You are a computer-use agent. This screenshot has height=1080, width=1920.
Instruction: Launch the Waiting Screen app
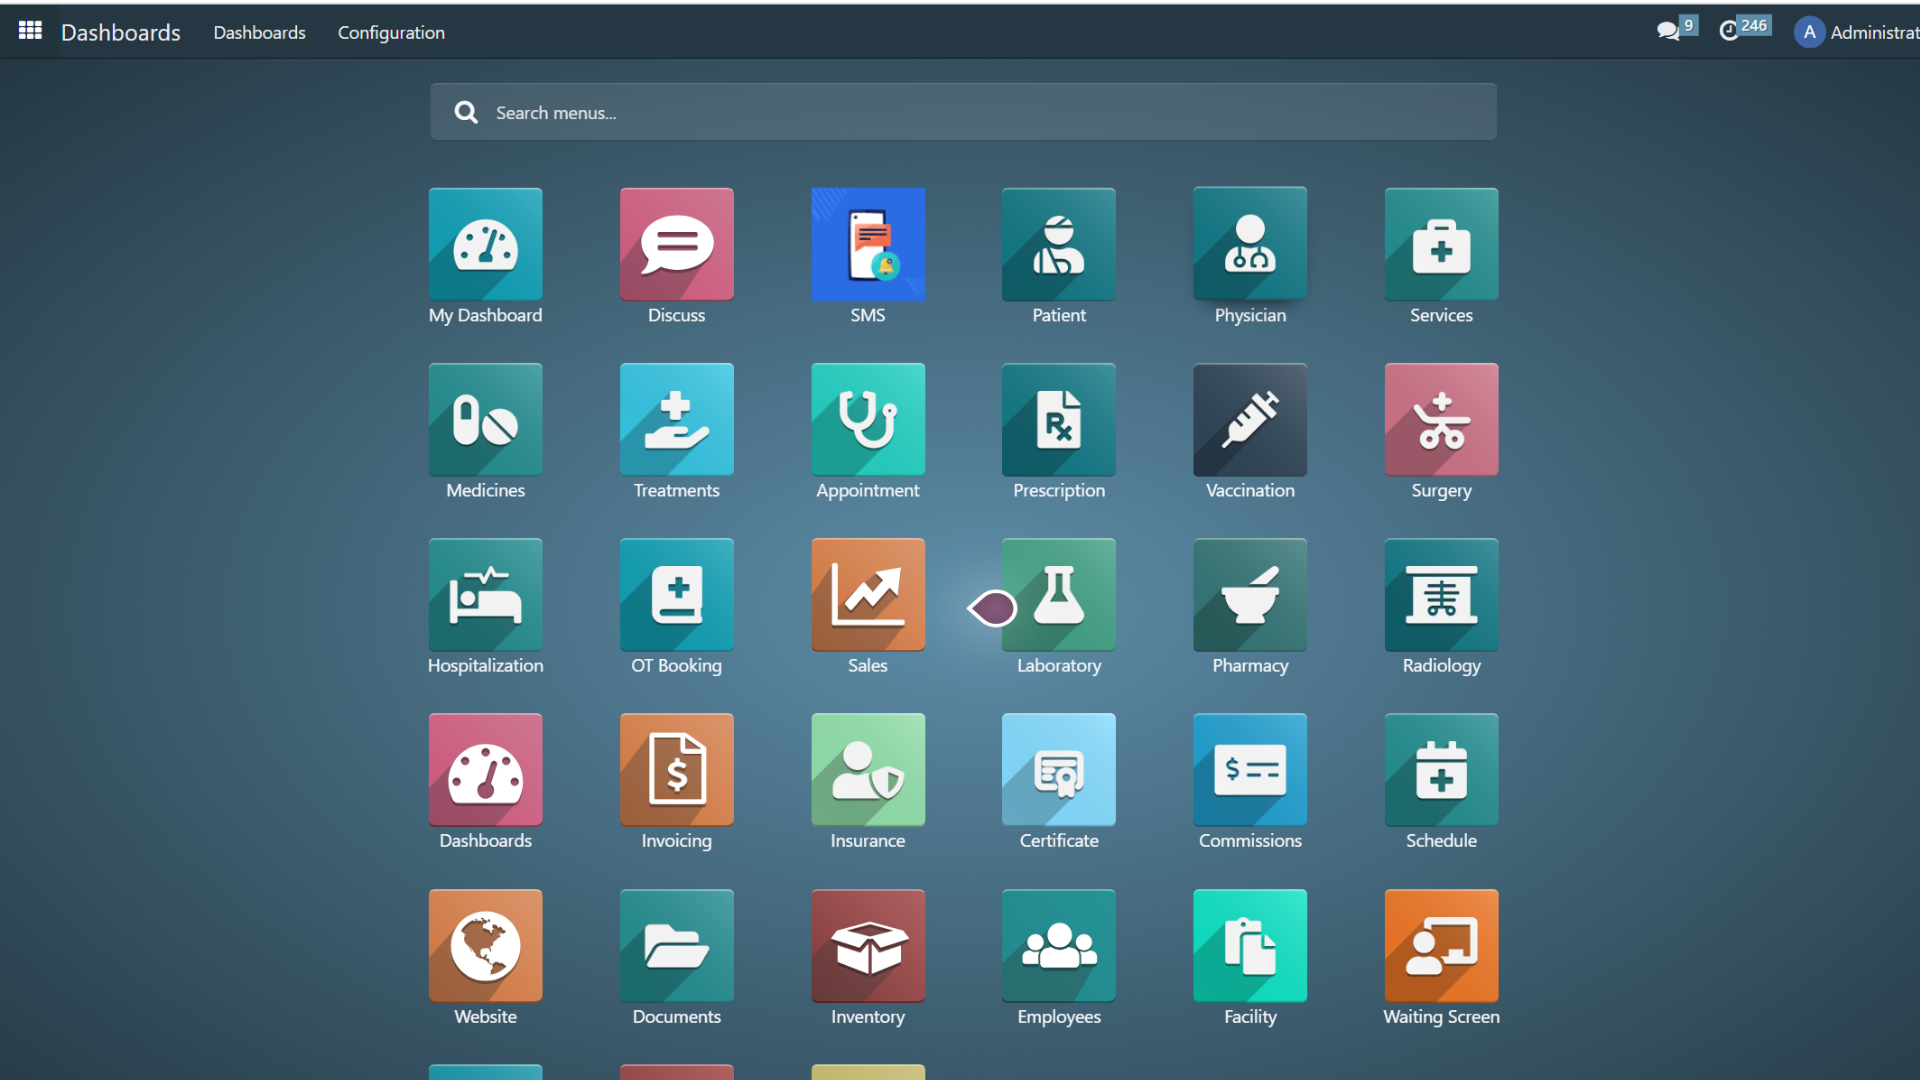click(1440, 946)
